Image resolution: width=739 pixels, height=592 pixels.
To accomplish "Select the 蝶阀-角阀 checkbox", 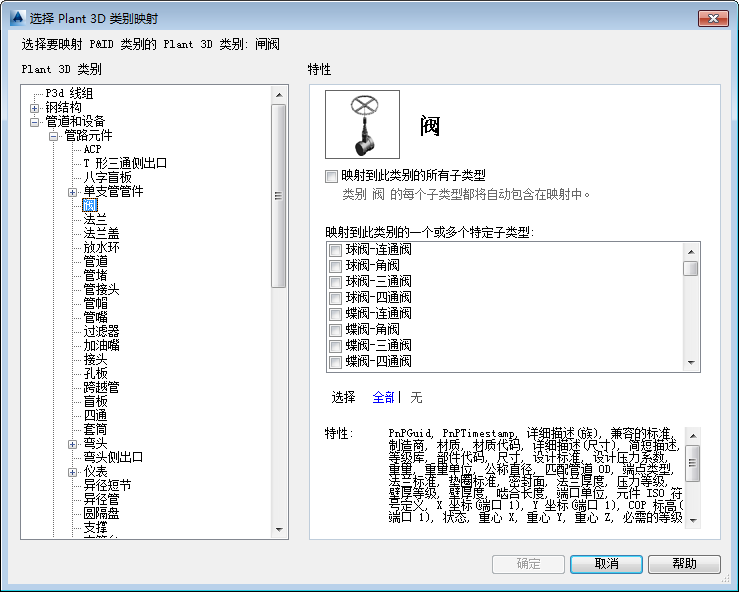I will click(336, 330).
